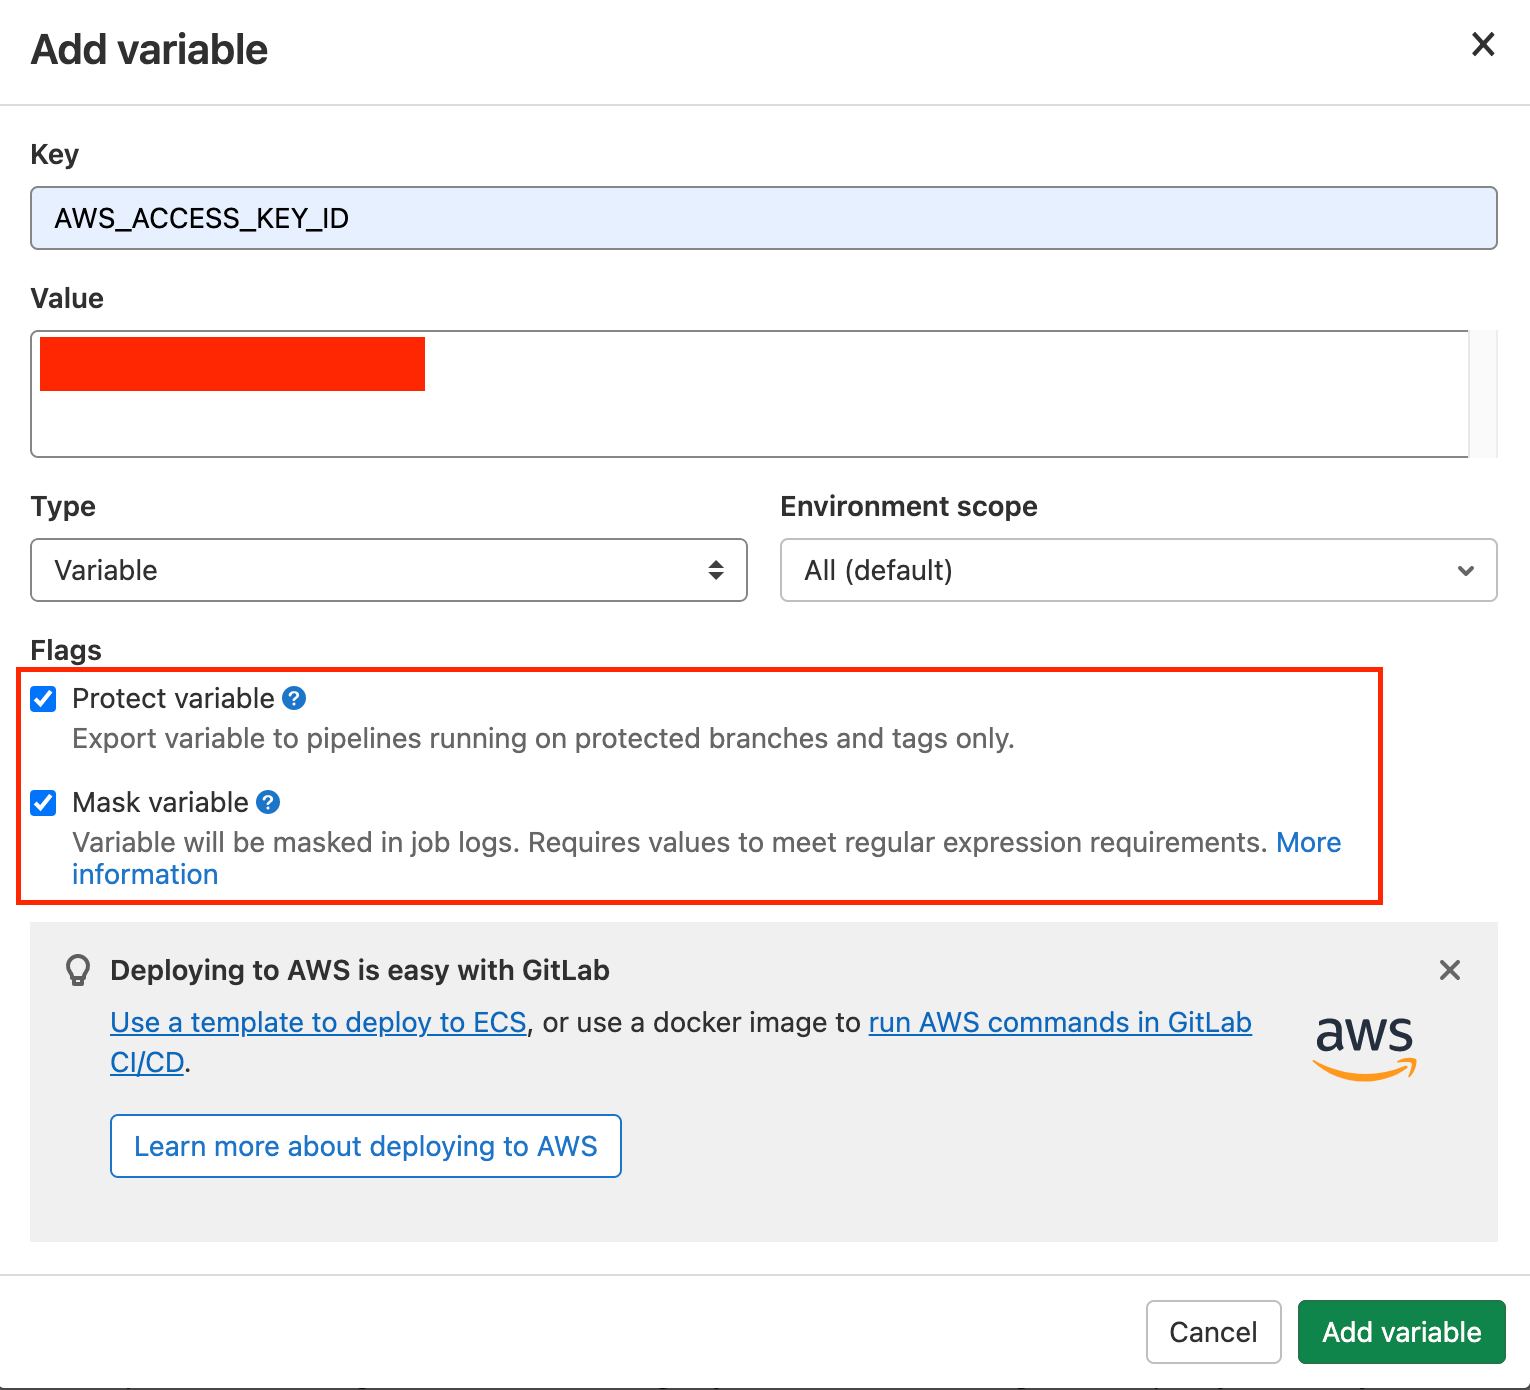
Task: Click the Mask variable help icon
Action: tap(268, 802)
